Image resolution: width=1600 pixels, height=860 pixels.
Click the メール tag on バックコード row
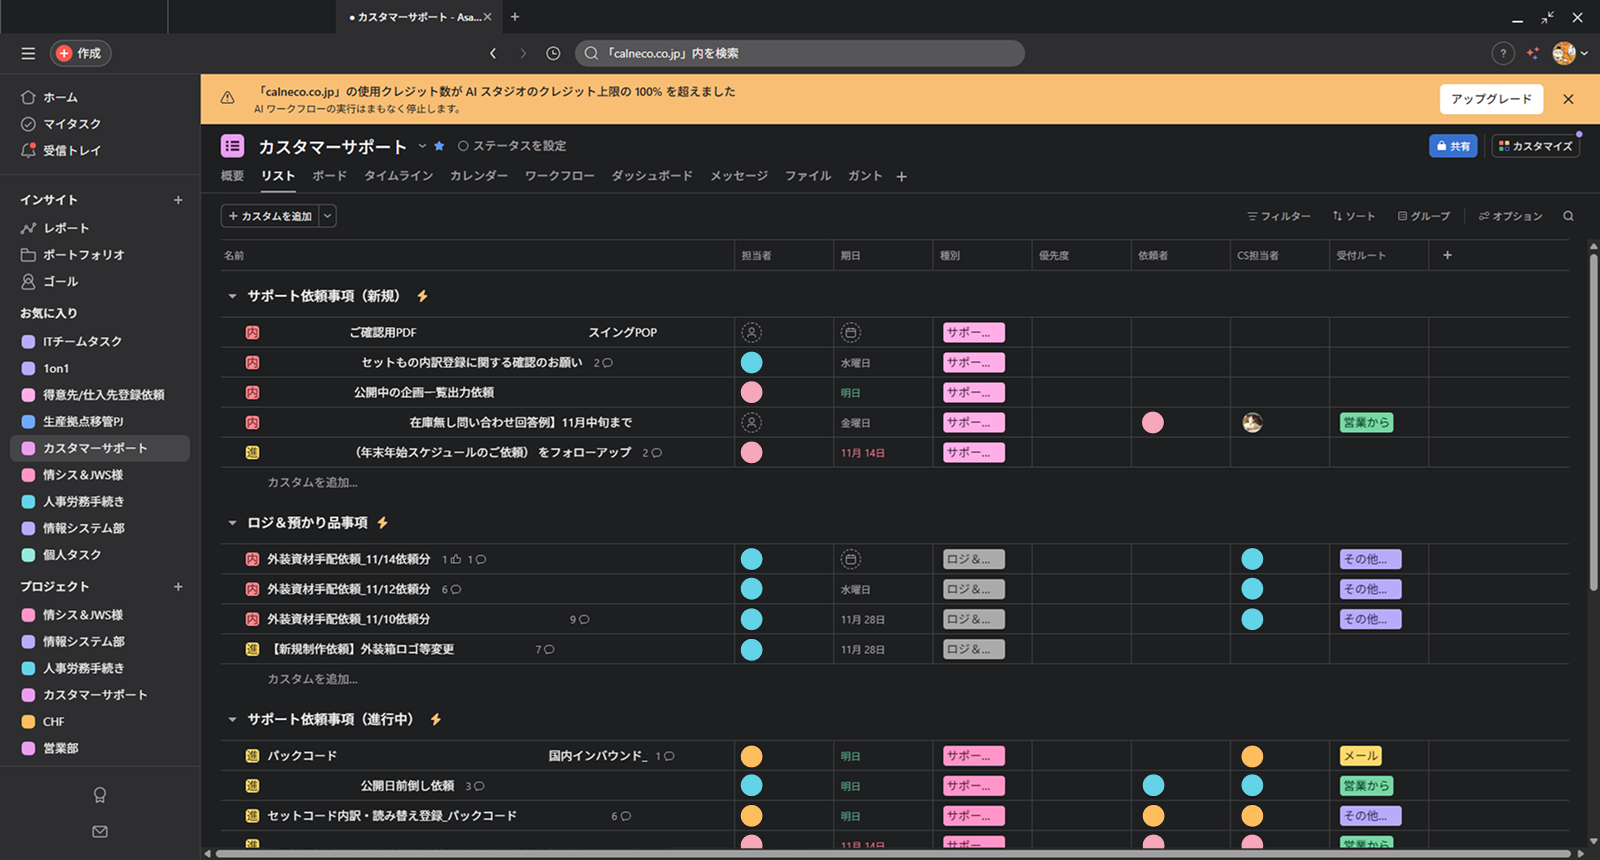click(x=1361, y=756)
